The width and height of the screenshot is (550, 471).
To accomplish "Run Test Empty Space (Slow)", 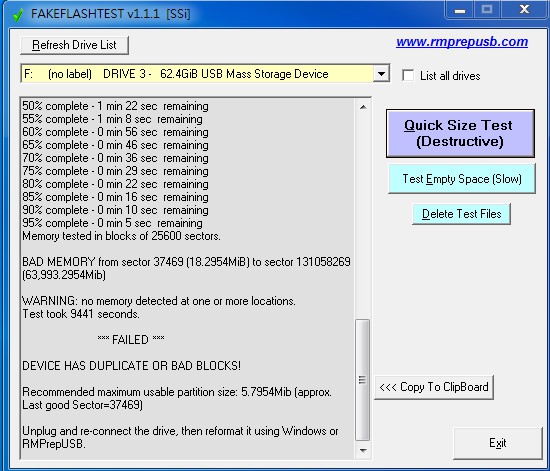I will [462, 179].
